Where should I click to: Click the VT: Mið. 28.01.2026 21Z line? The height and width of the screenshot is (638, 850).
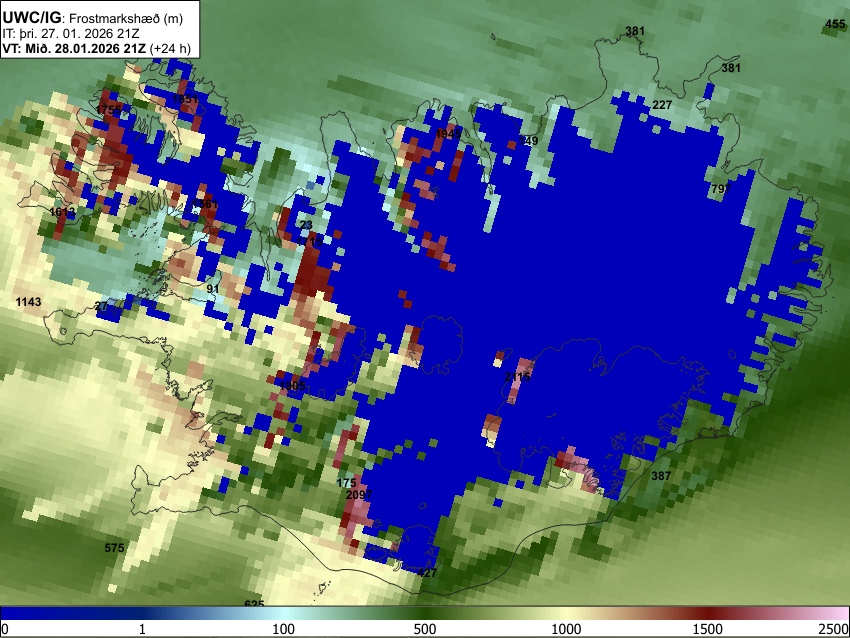click(74, 48)
